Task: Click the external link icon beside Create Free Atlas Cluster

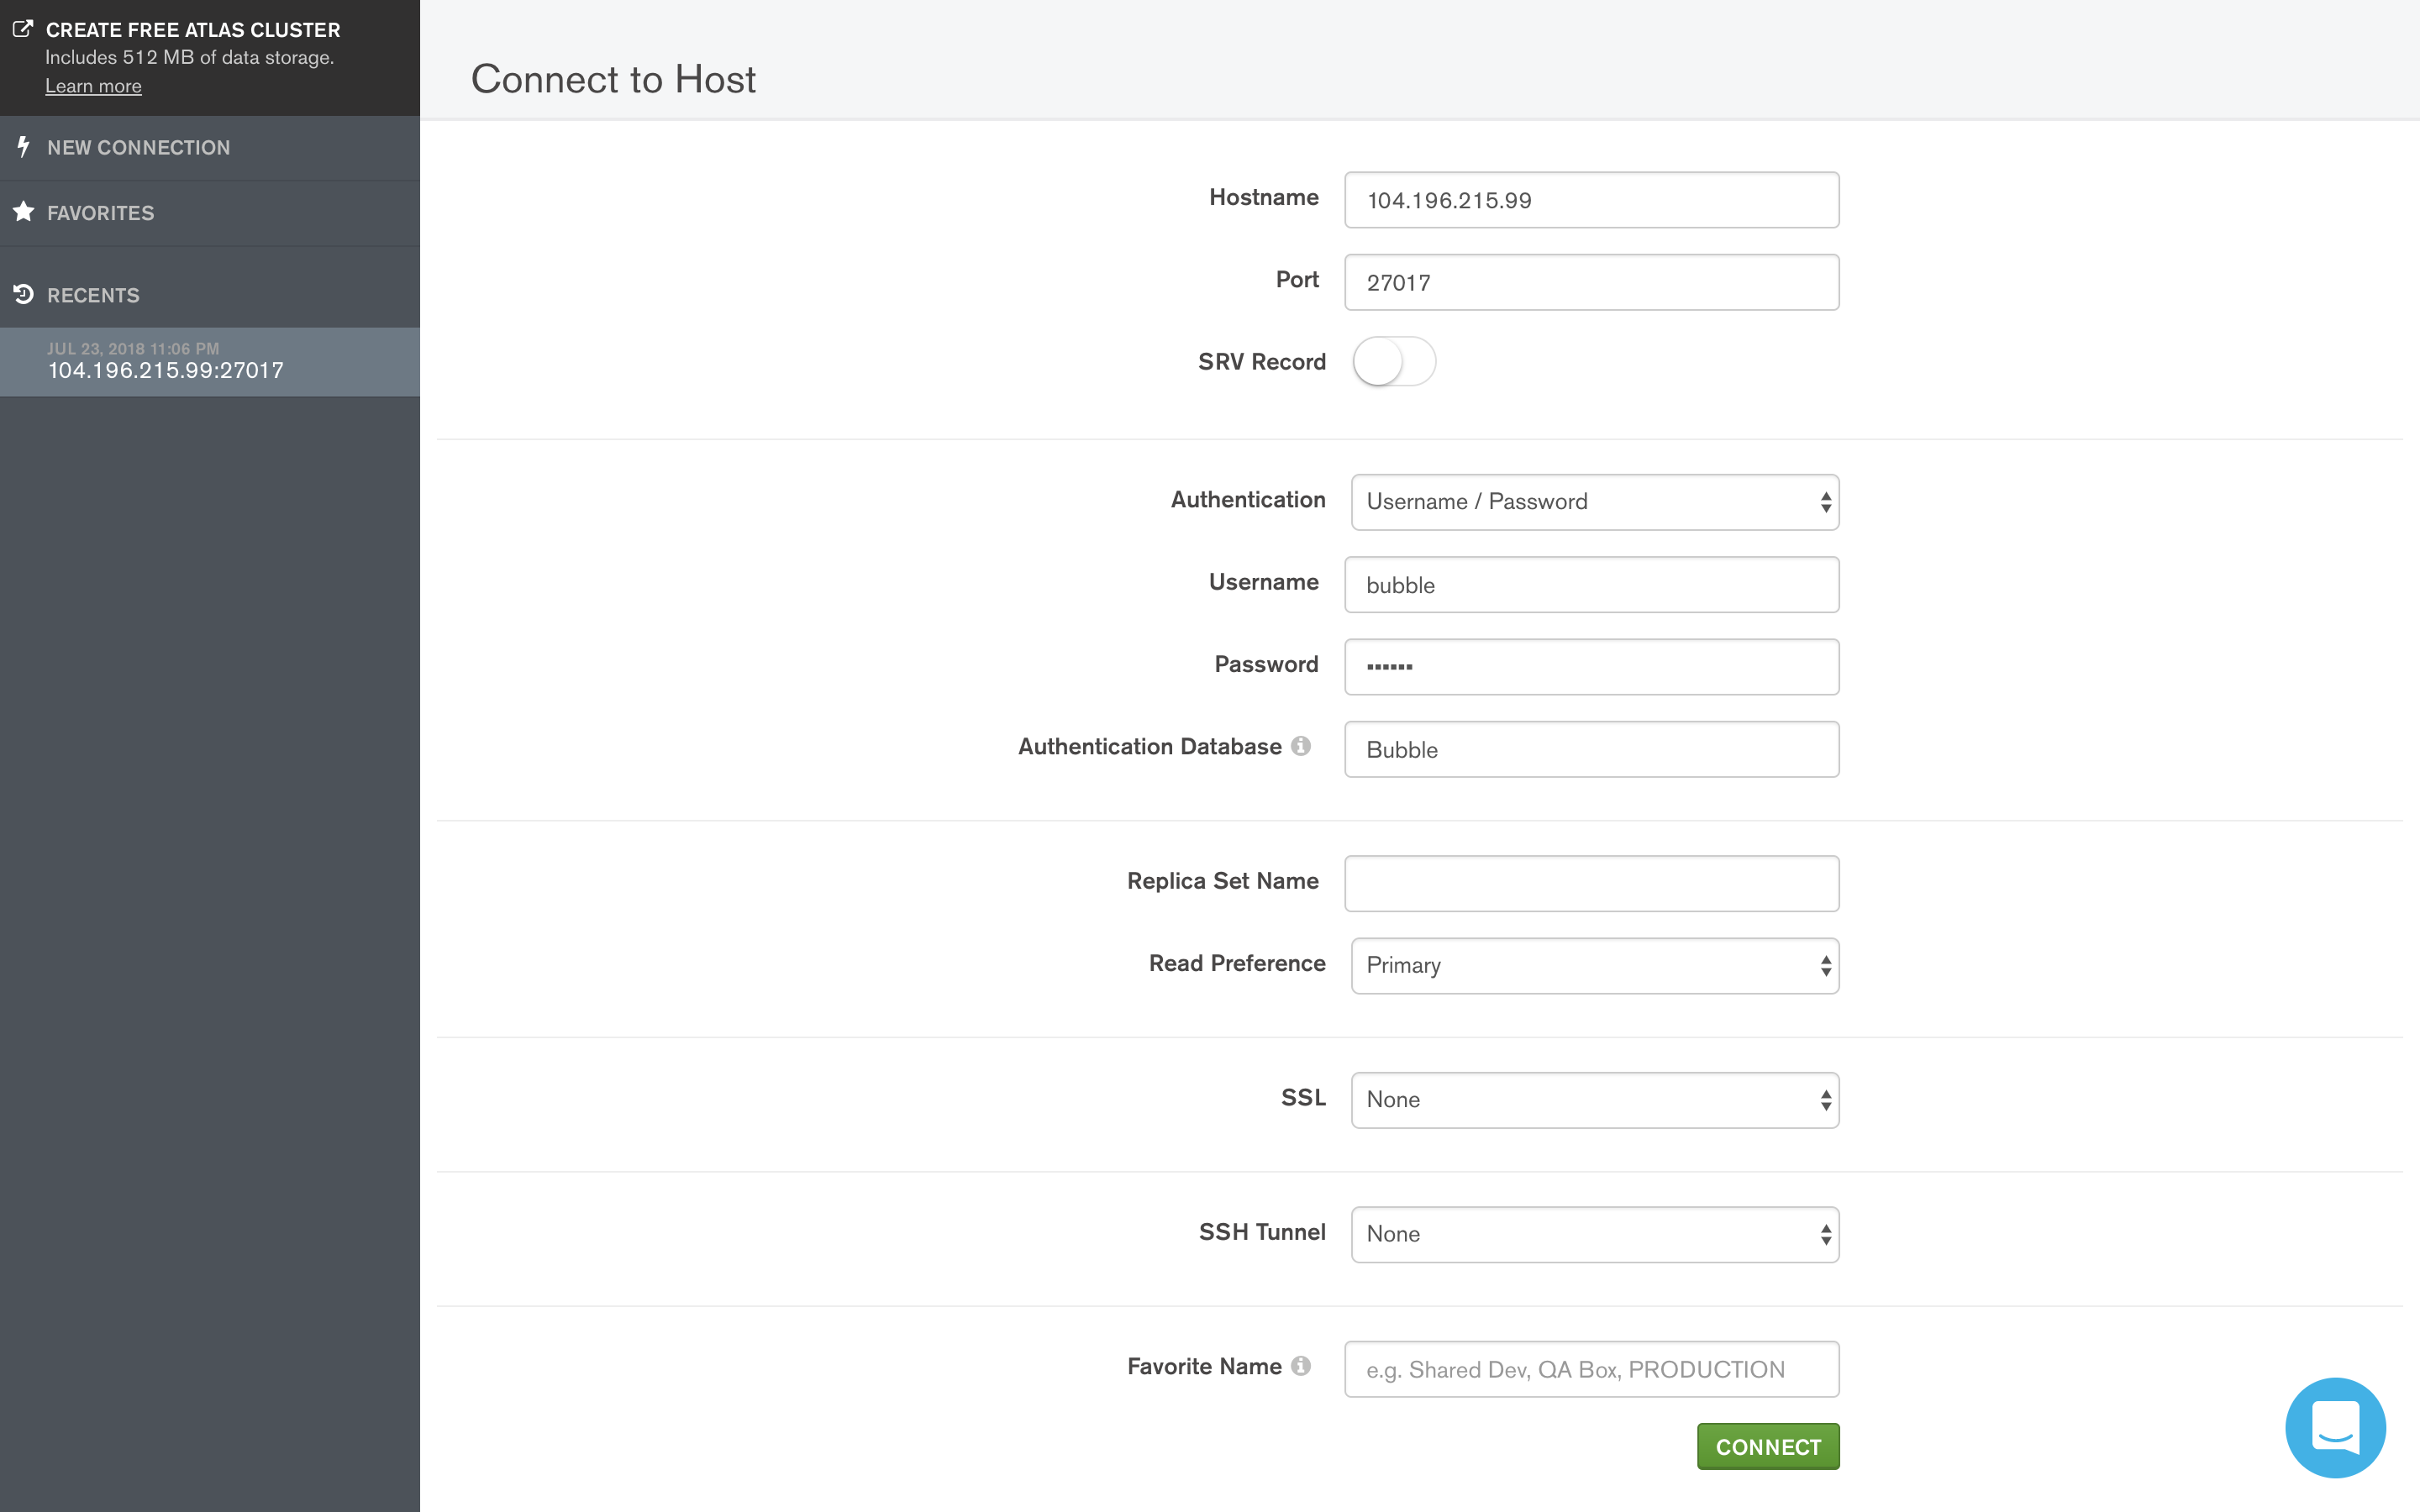Action: (x=22, y=29)
